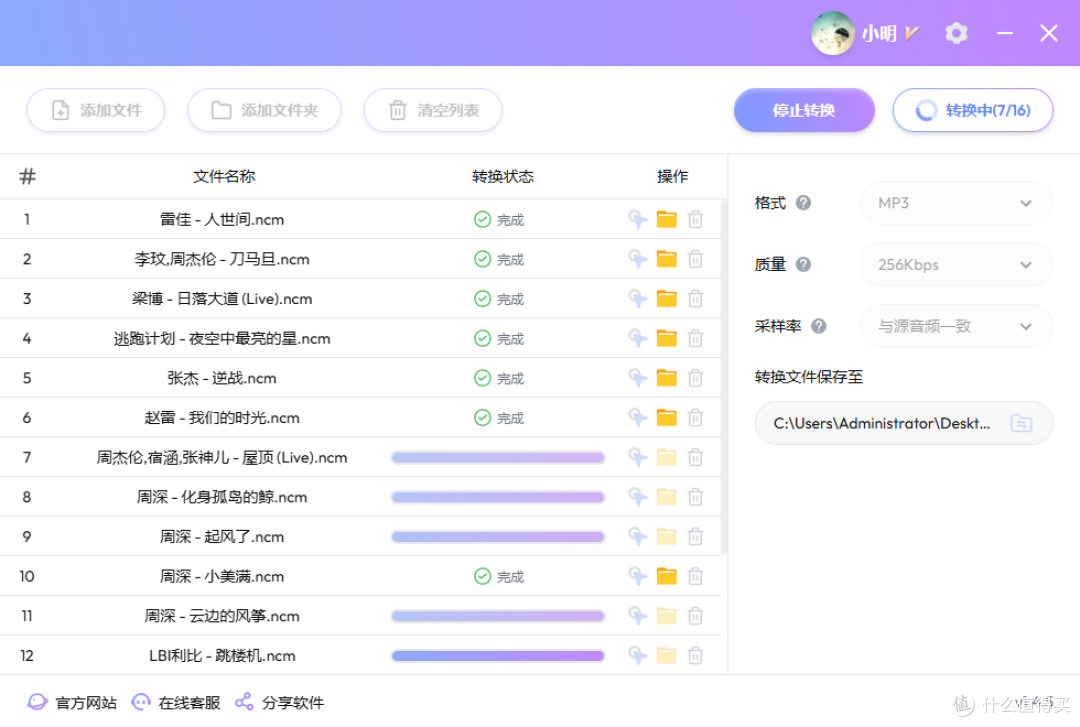Delete row 周深 - 小美满.ncm
The width and height of the screenshot is (1080, 727).
(x=695, y=576)
